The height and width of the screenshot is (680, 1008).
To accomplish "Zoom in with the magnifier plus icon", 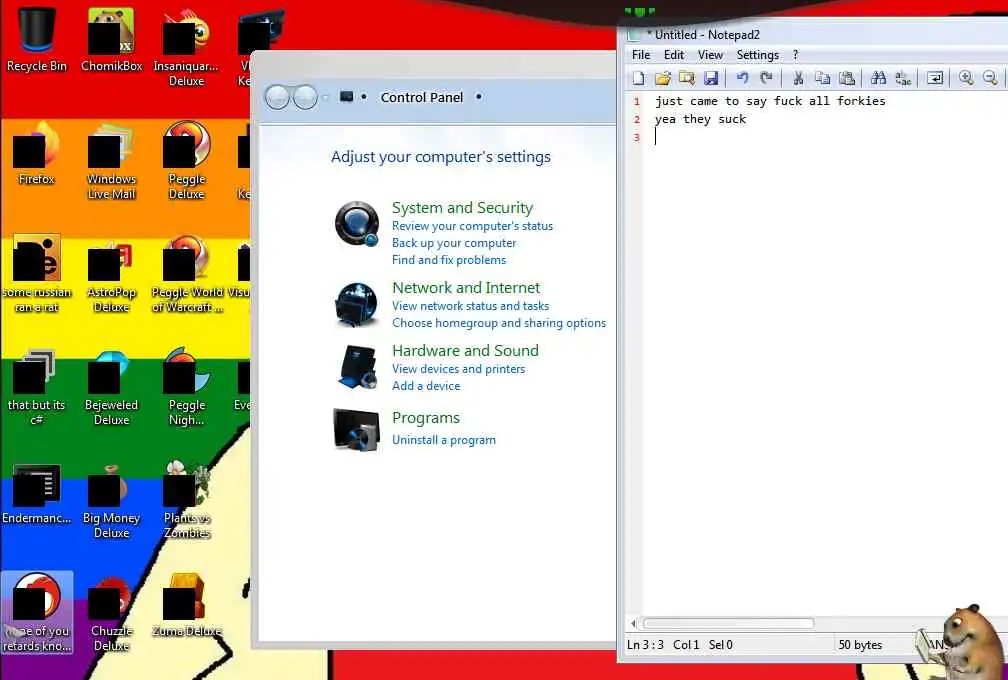I will point(966,78).
